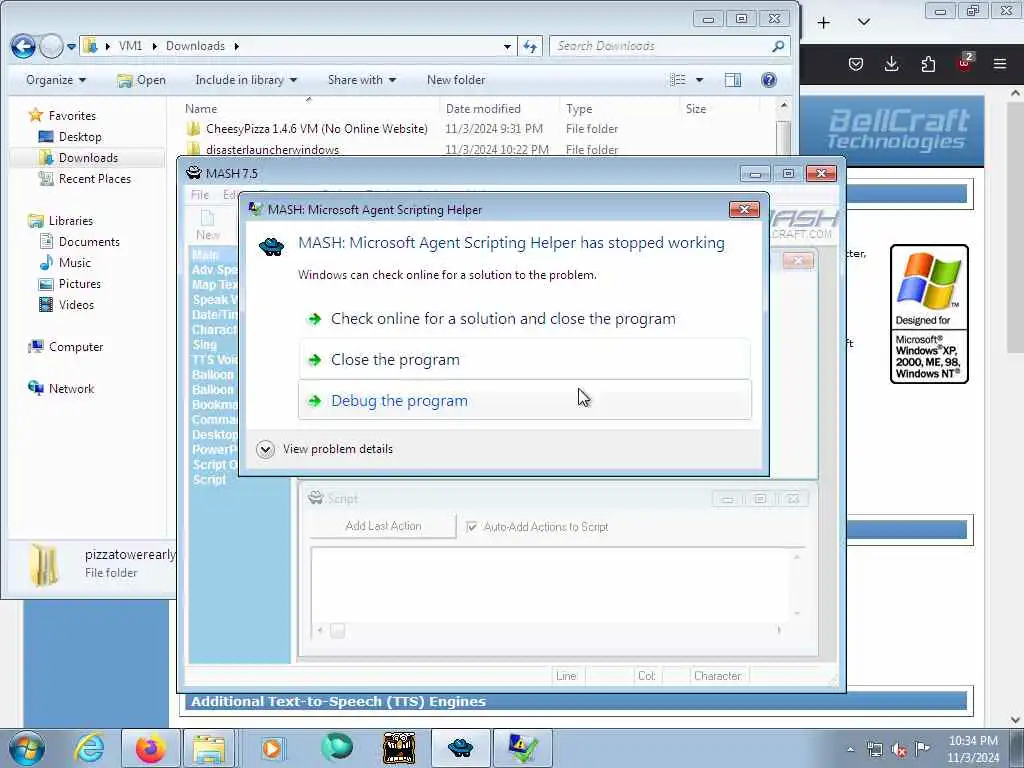Sort files by the Type column header
1024x768 pixels.
(579, 108)
